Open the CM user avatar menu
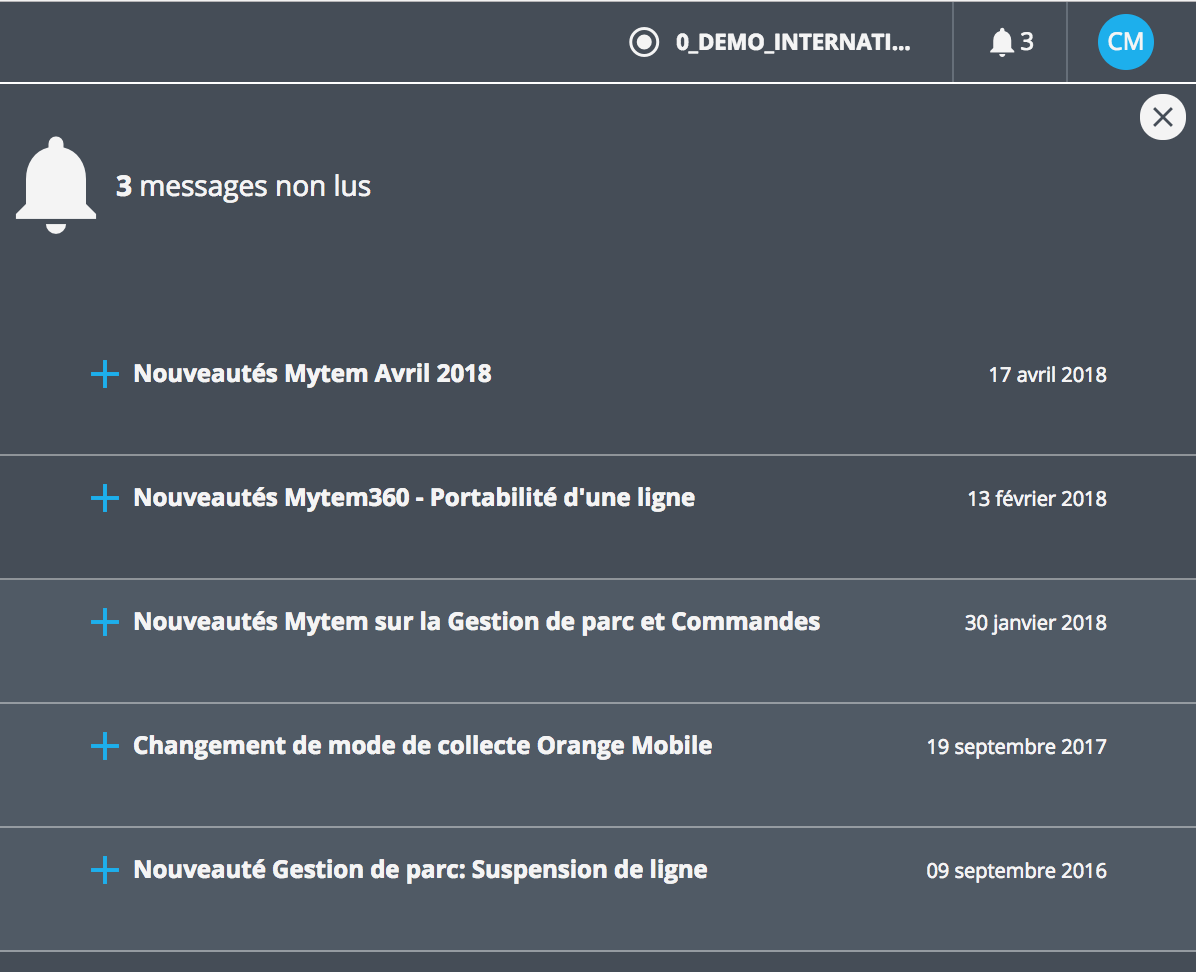Screen dimensions: 1196x972 point(1125,42)
